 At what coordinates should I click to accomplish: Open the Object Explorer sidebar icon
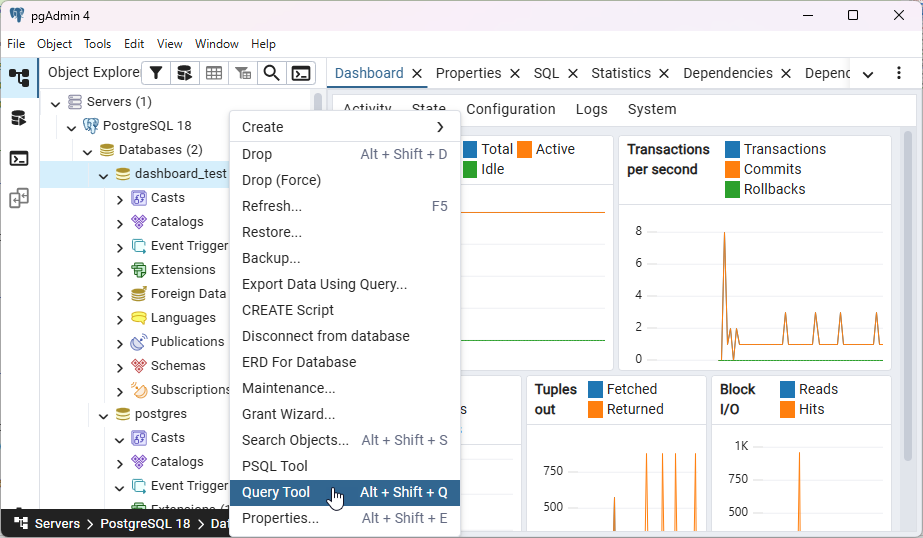point(19,78)
